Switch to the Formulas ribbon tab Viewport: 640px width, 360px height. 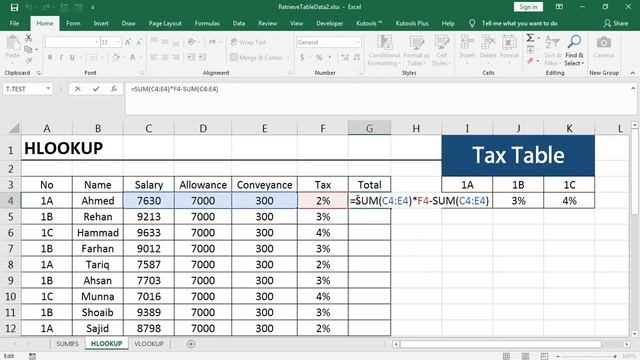point(207,23)
